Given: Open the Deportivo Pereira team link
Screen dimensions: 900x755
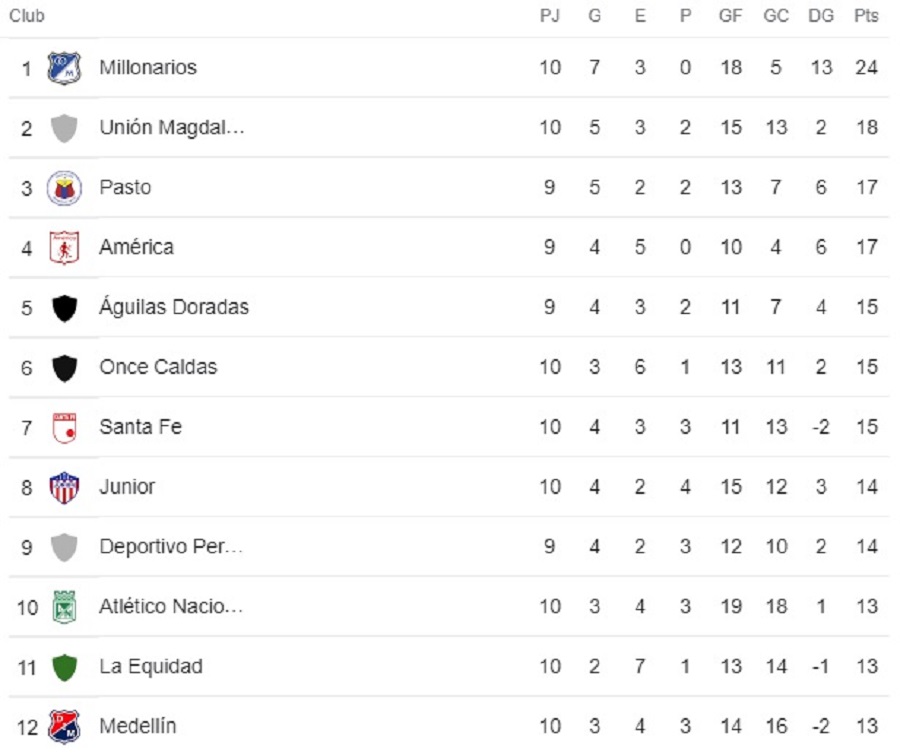Looking at the screenshot, I should pos(171,547).
